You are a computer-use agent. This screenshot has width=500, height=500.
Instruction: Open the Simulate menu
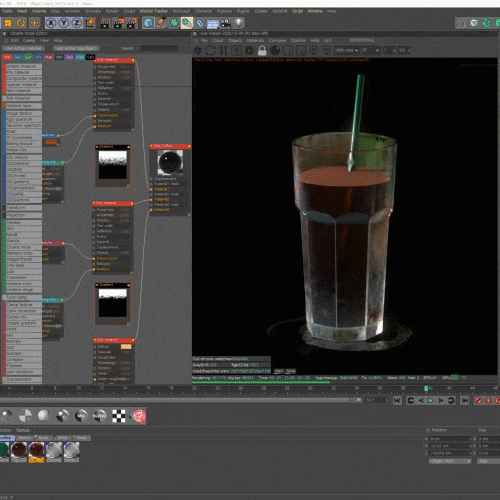[x=93, y=11]
